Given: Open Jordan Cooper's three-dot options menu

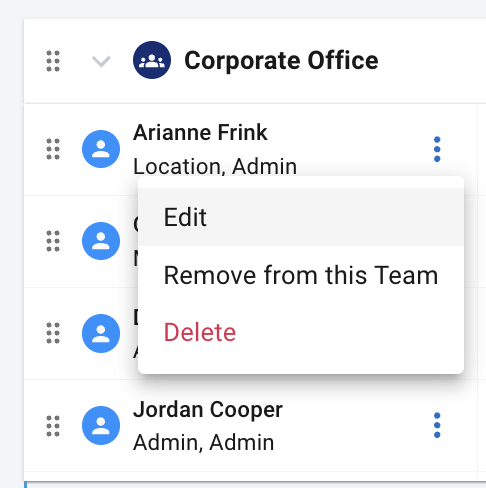Looking at the screenshot, I should tap(437, 425).
